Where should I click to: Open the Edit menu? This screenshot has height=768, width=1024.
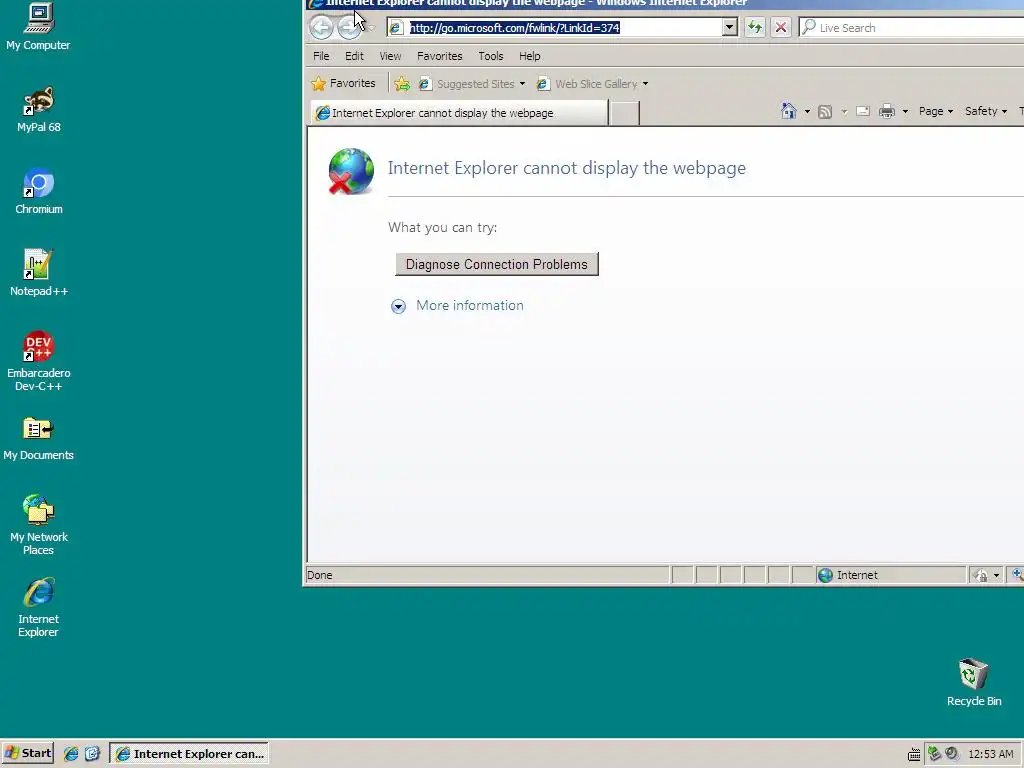tap(354, 56)
